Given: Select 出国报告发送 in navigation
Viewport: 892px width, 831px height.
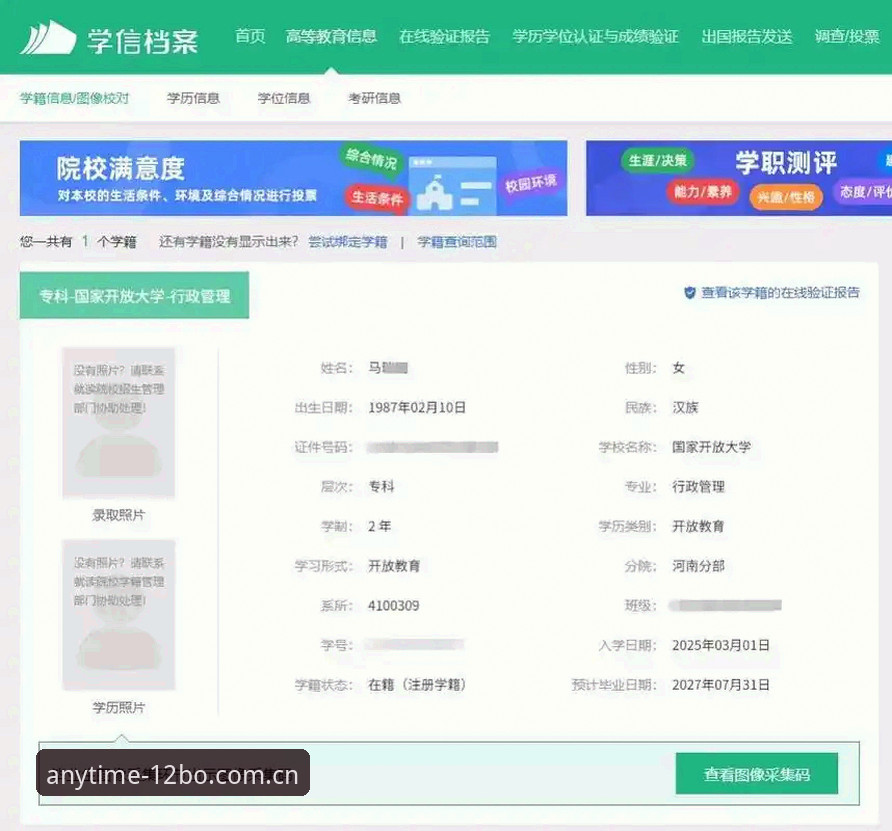Looking at the screenshot, I should (746, 36).
